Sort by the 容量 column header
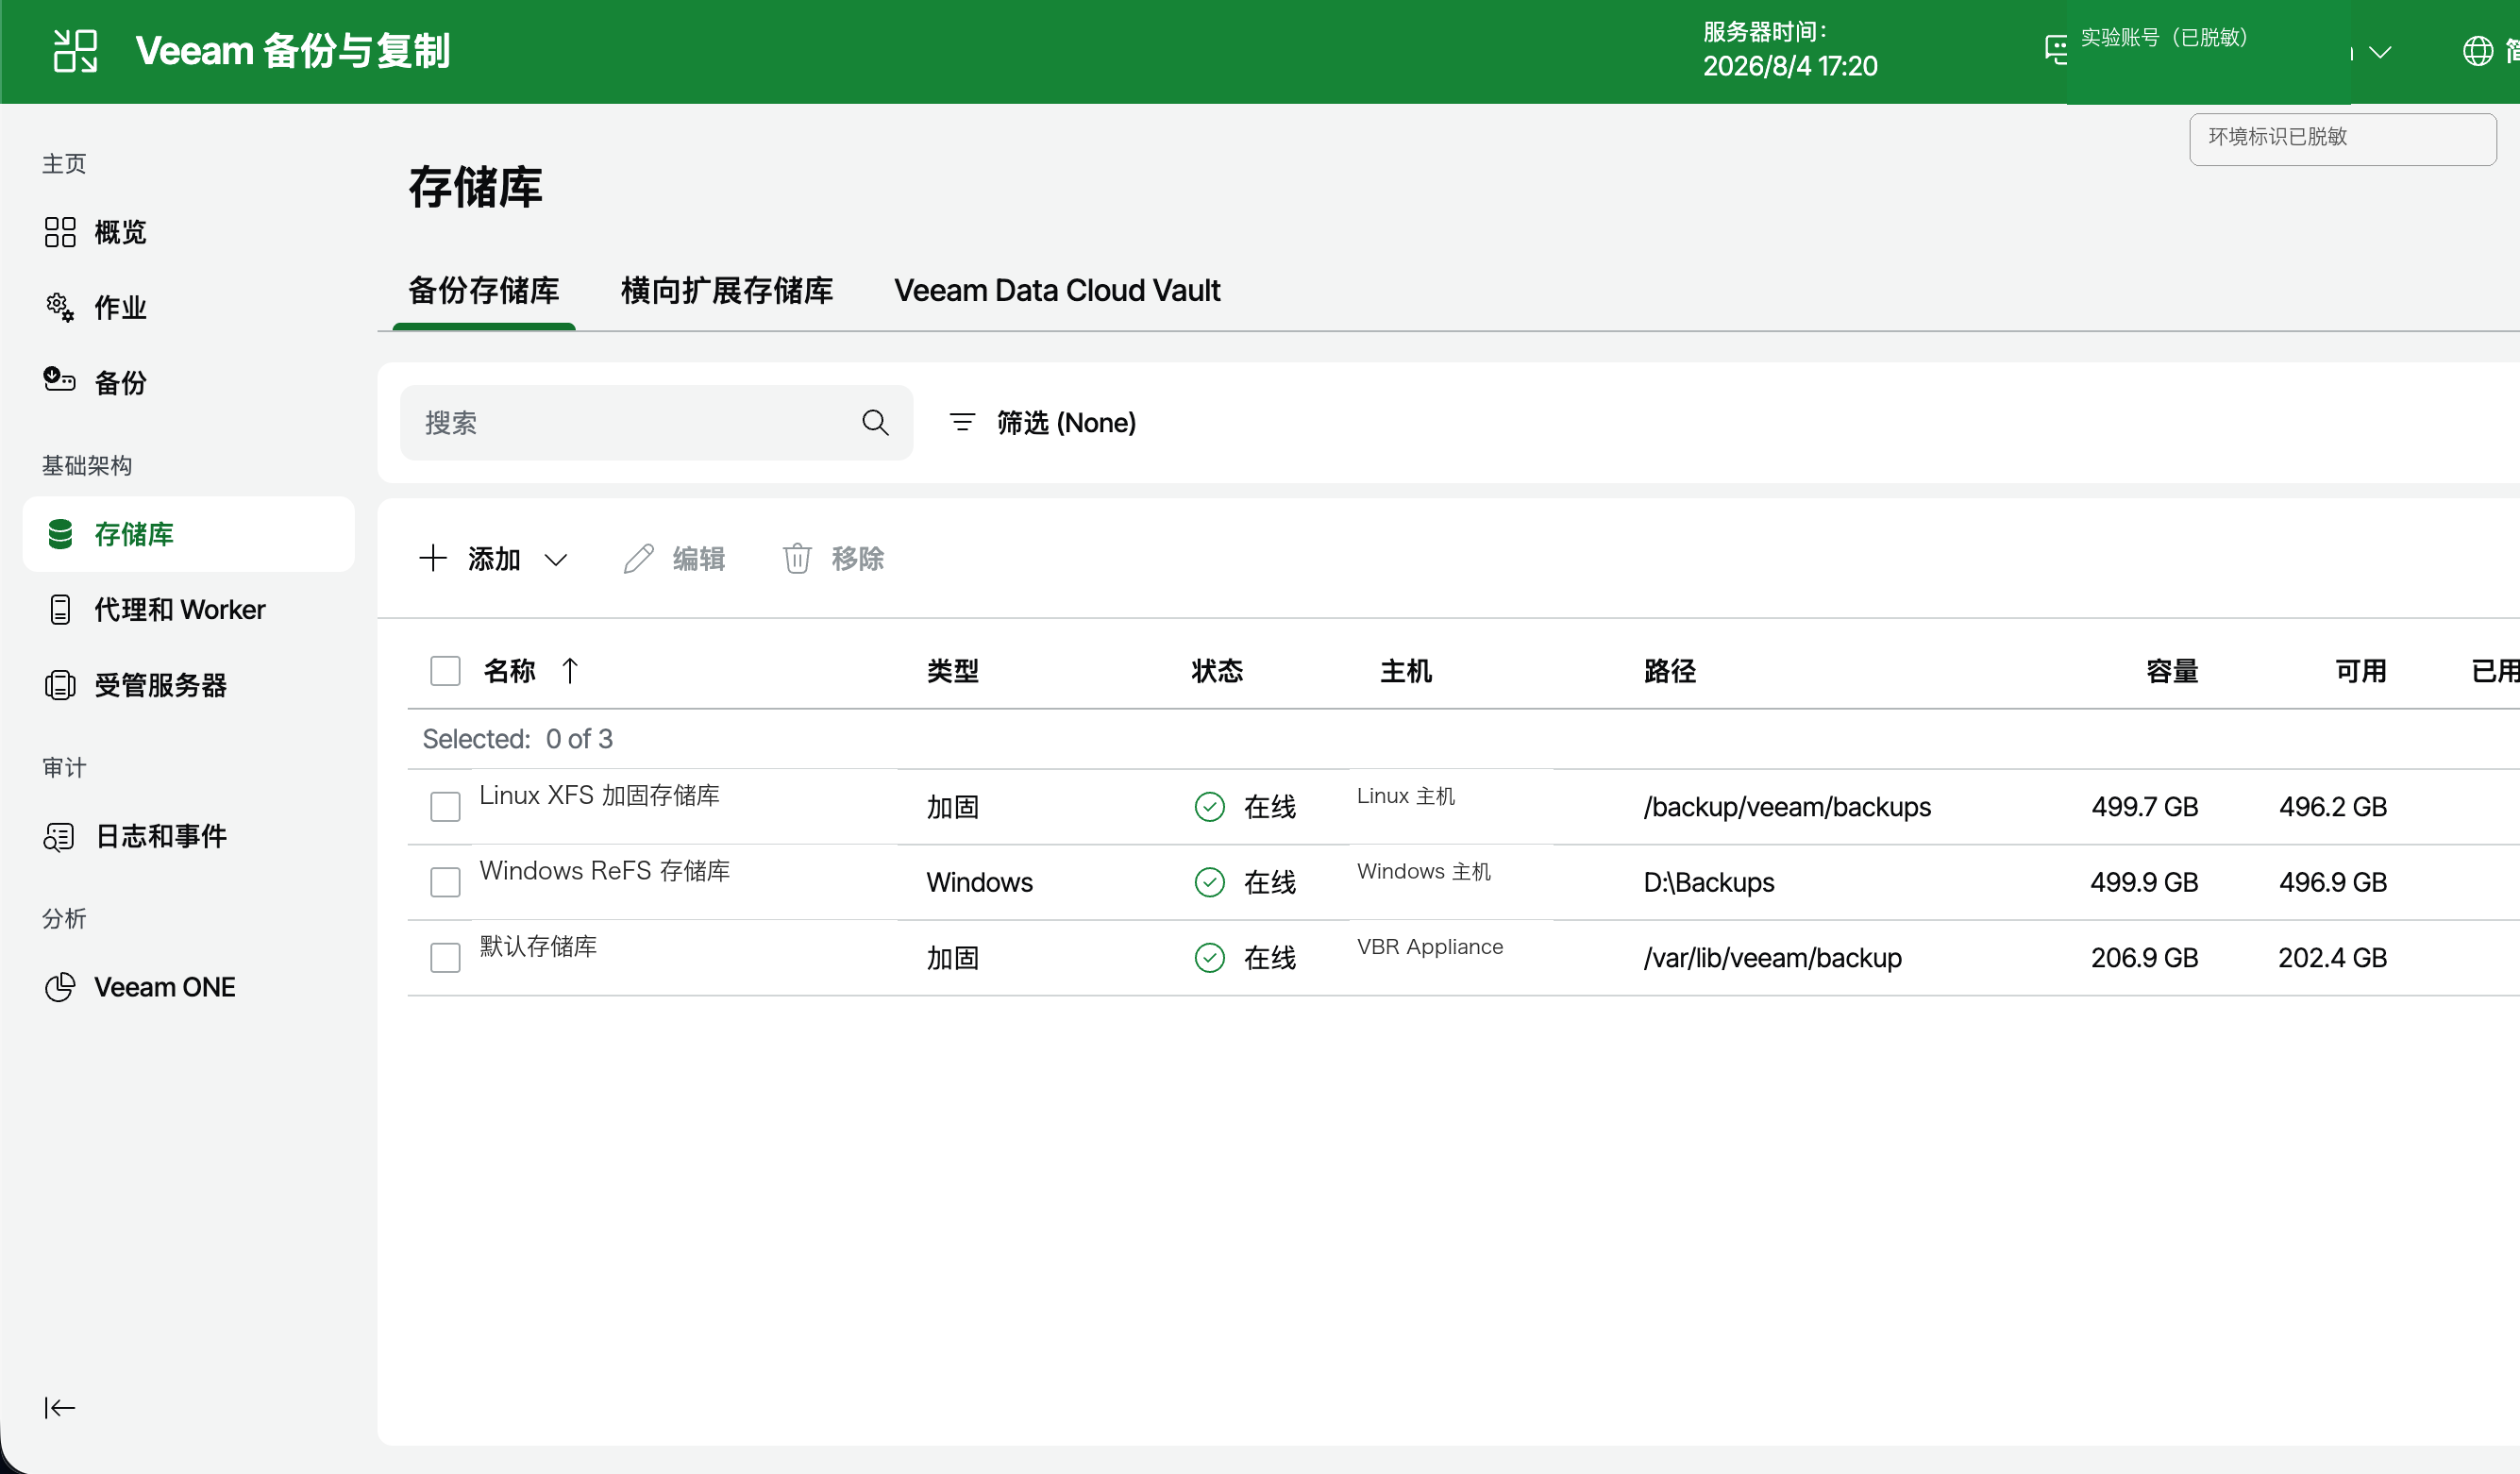Viewport: 2520px width, 1474px height. tap(2172, 671)
